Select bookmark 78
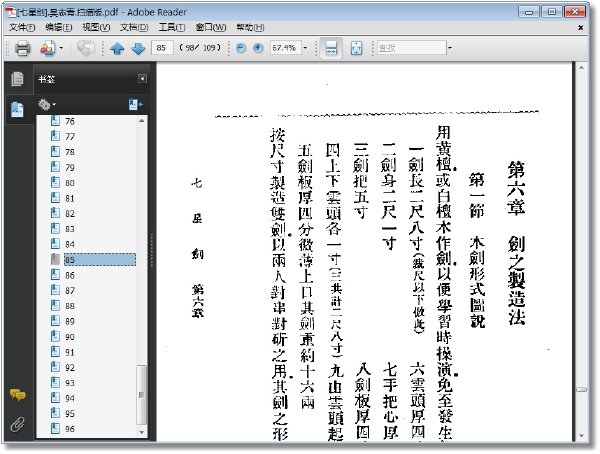Image resolution: width=600 pixels, height=454 pixels. coord(70,152)
